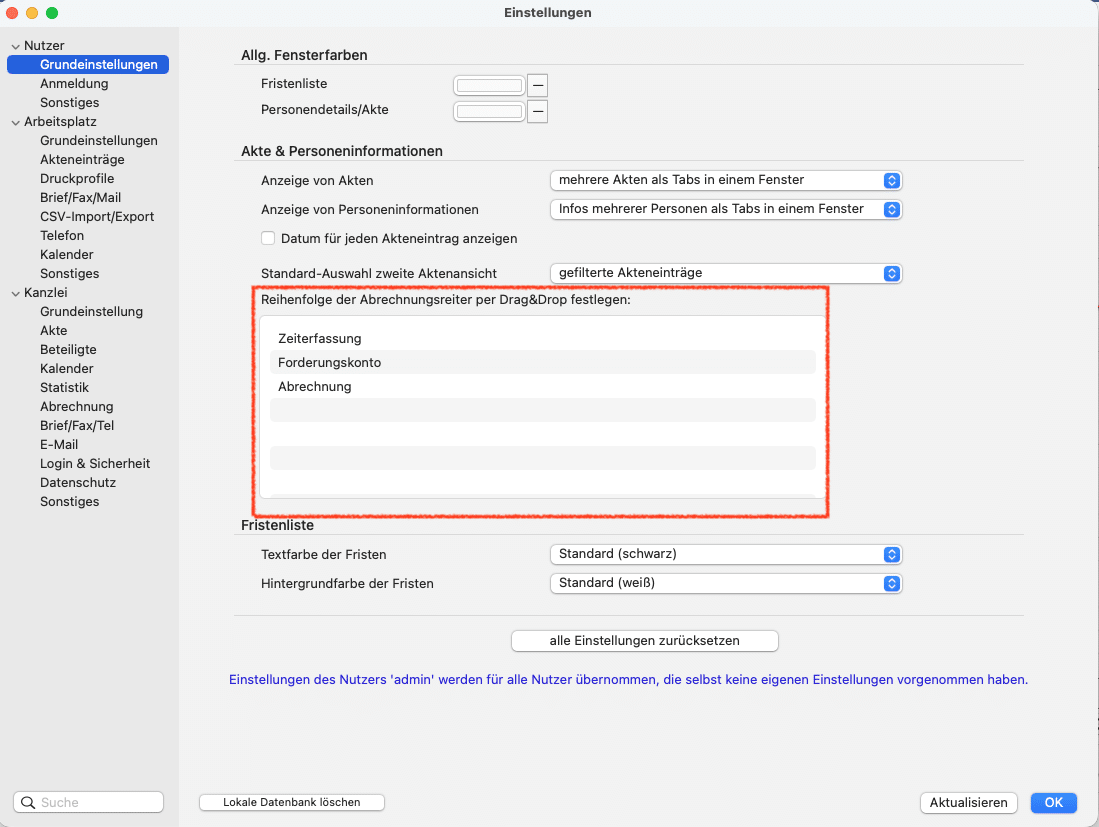The width and height of the screenshot is (1099, 827).
Task: Open Hintergrundfarbe der Fristen dropdown
Action: pos(726,583)
